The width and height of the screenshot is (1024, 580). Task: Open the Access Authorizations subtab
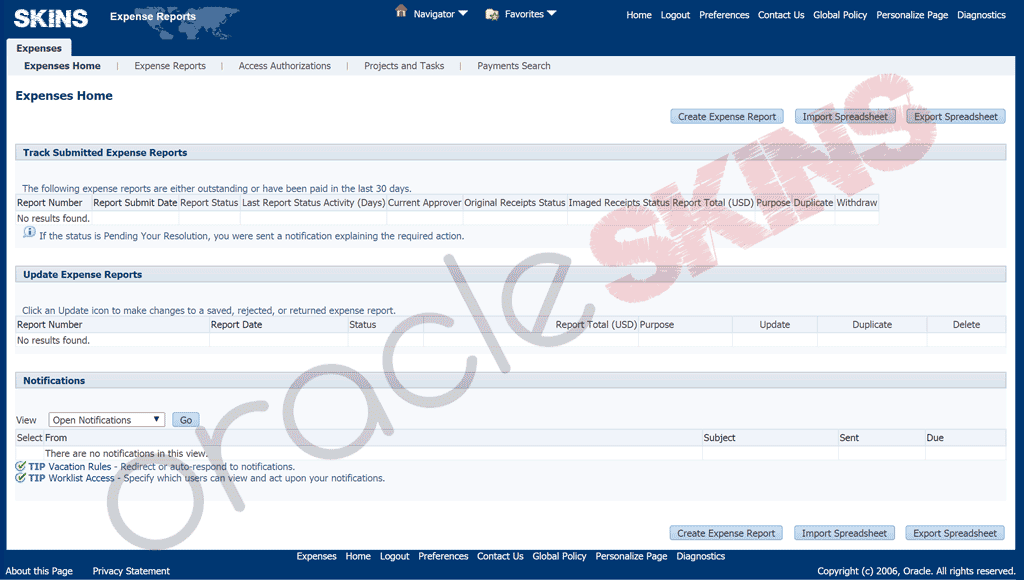(284, 66)
